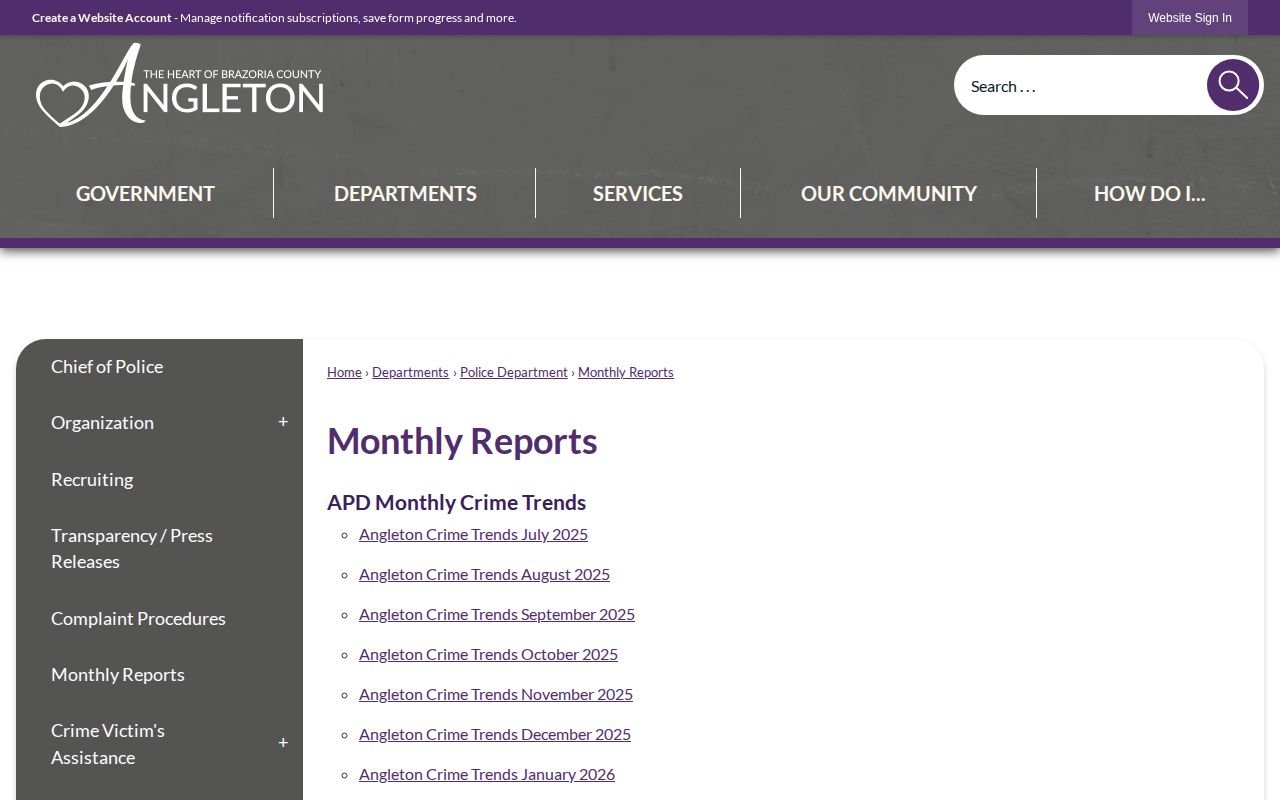The width and height of the screenshot is (1280, 800).
Task: Open Angleton Crime Trends August 2025
Action: 484,574
